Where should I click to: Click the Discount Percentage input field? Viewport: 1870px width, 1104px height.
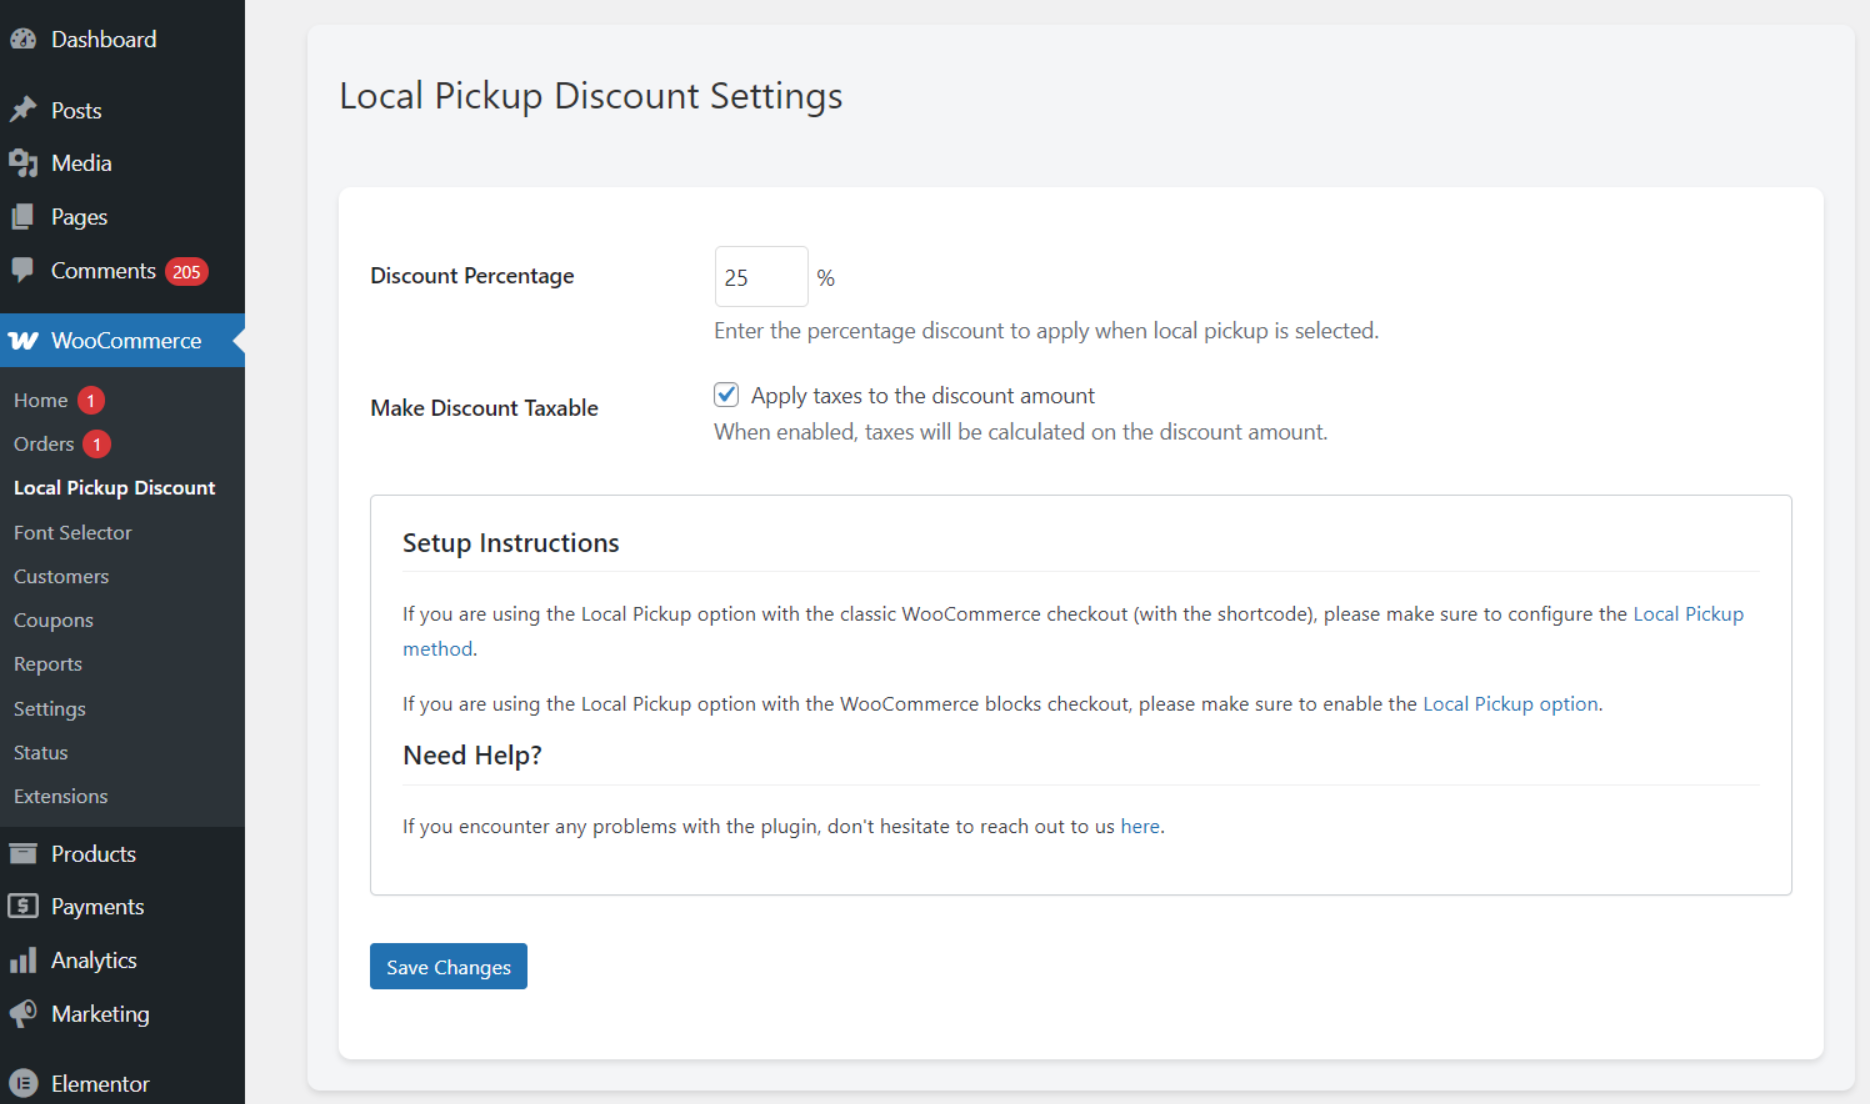[760, 276]
